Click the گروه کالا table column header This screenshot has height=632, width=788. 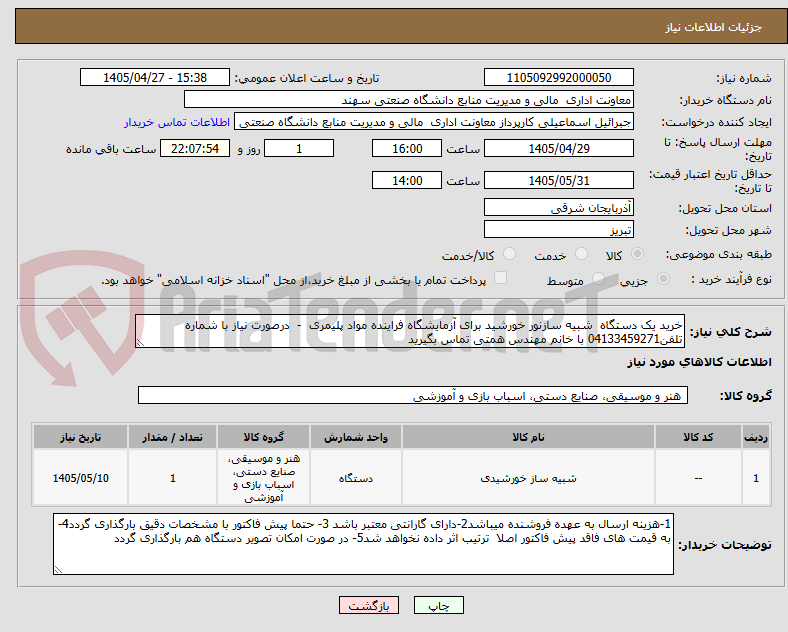[x=263, y=437]
